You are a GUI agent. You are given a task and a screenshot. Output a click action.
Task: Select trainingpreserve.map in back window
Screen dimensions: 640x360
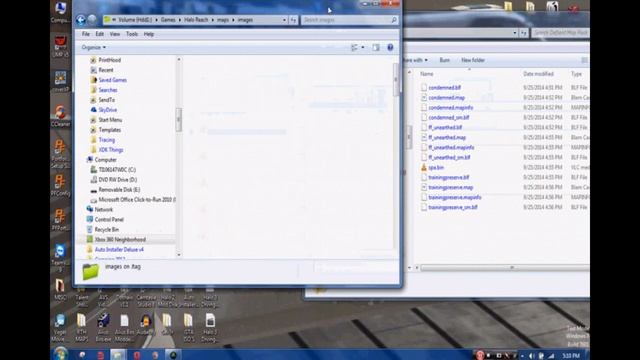pyautogui.click(x=451, y=187)
